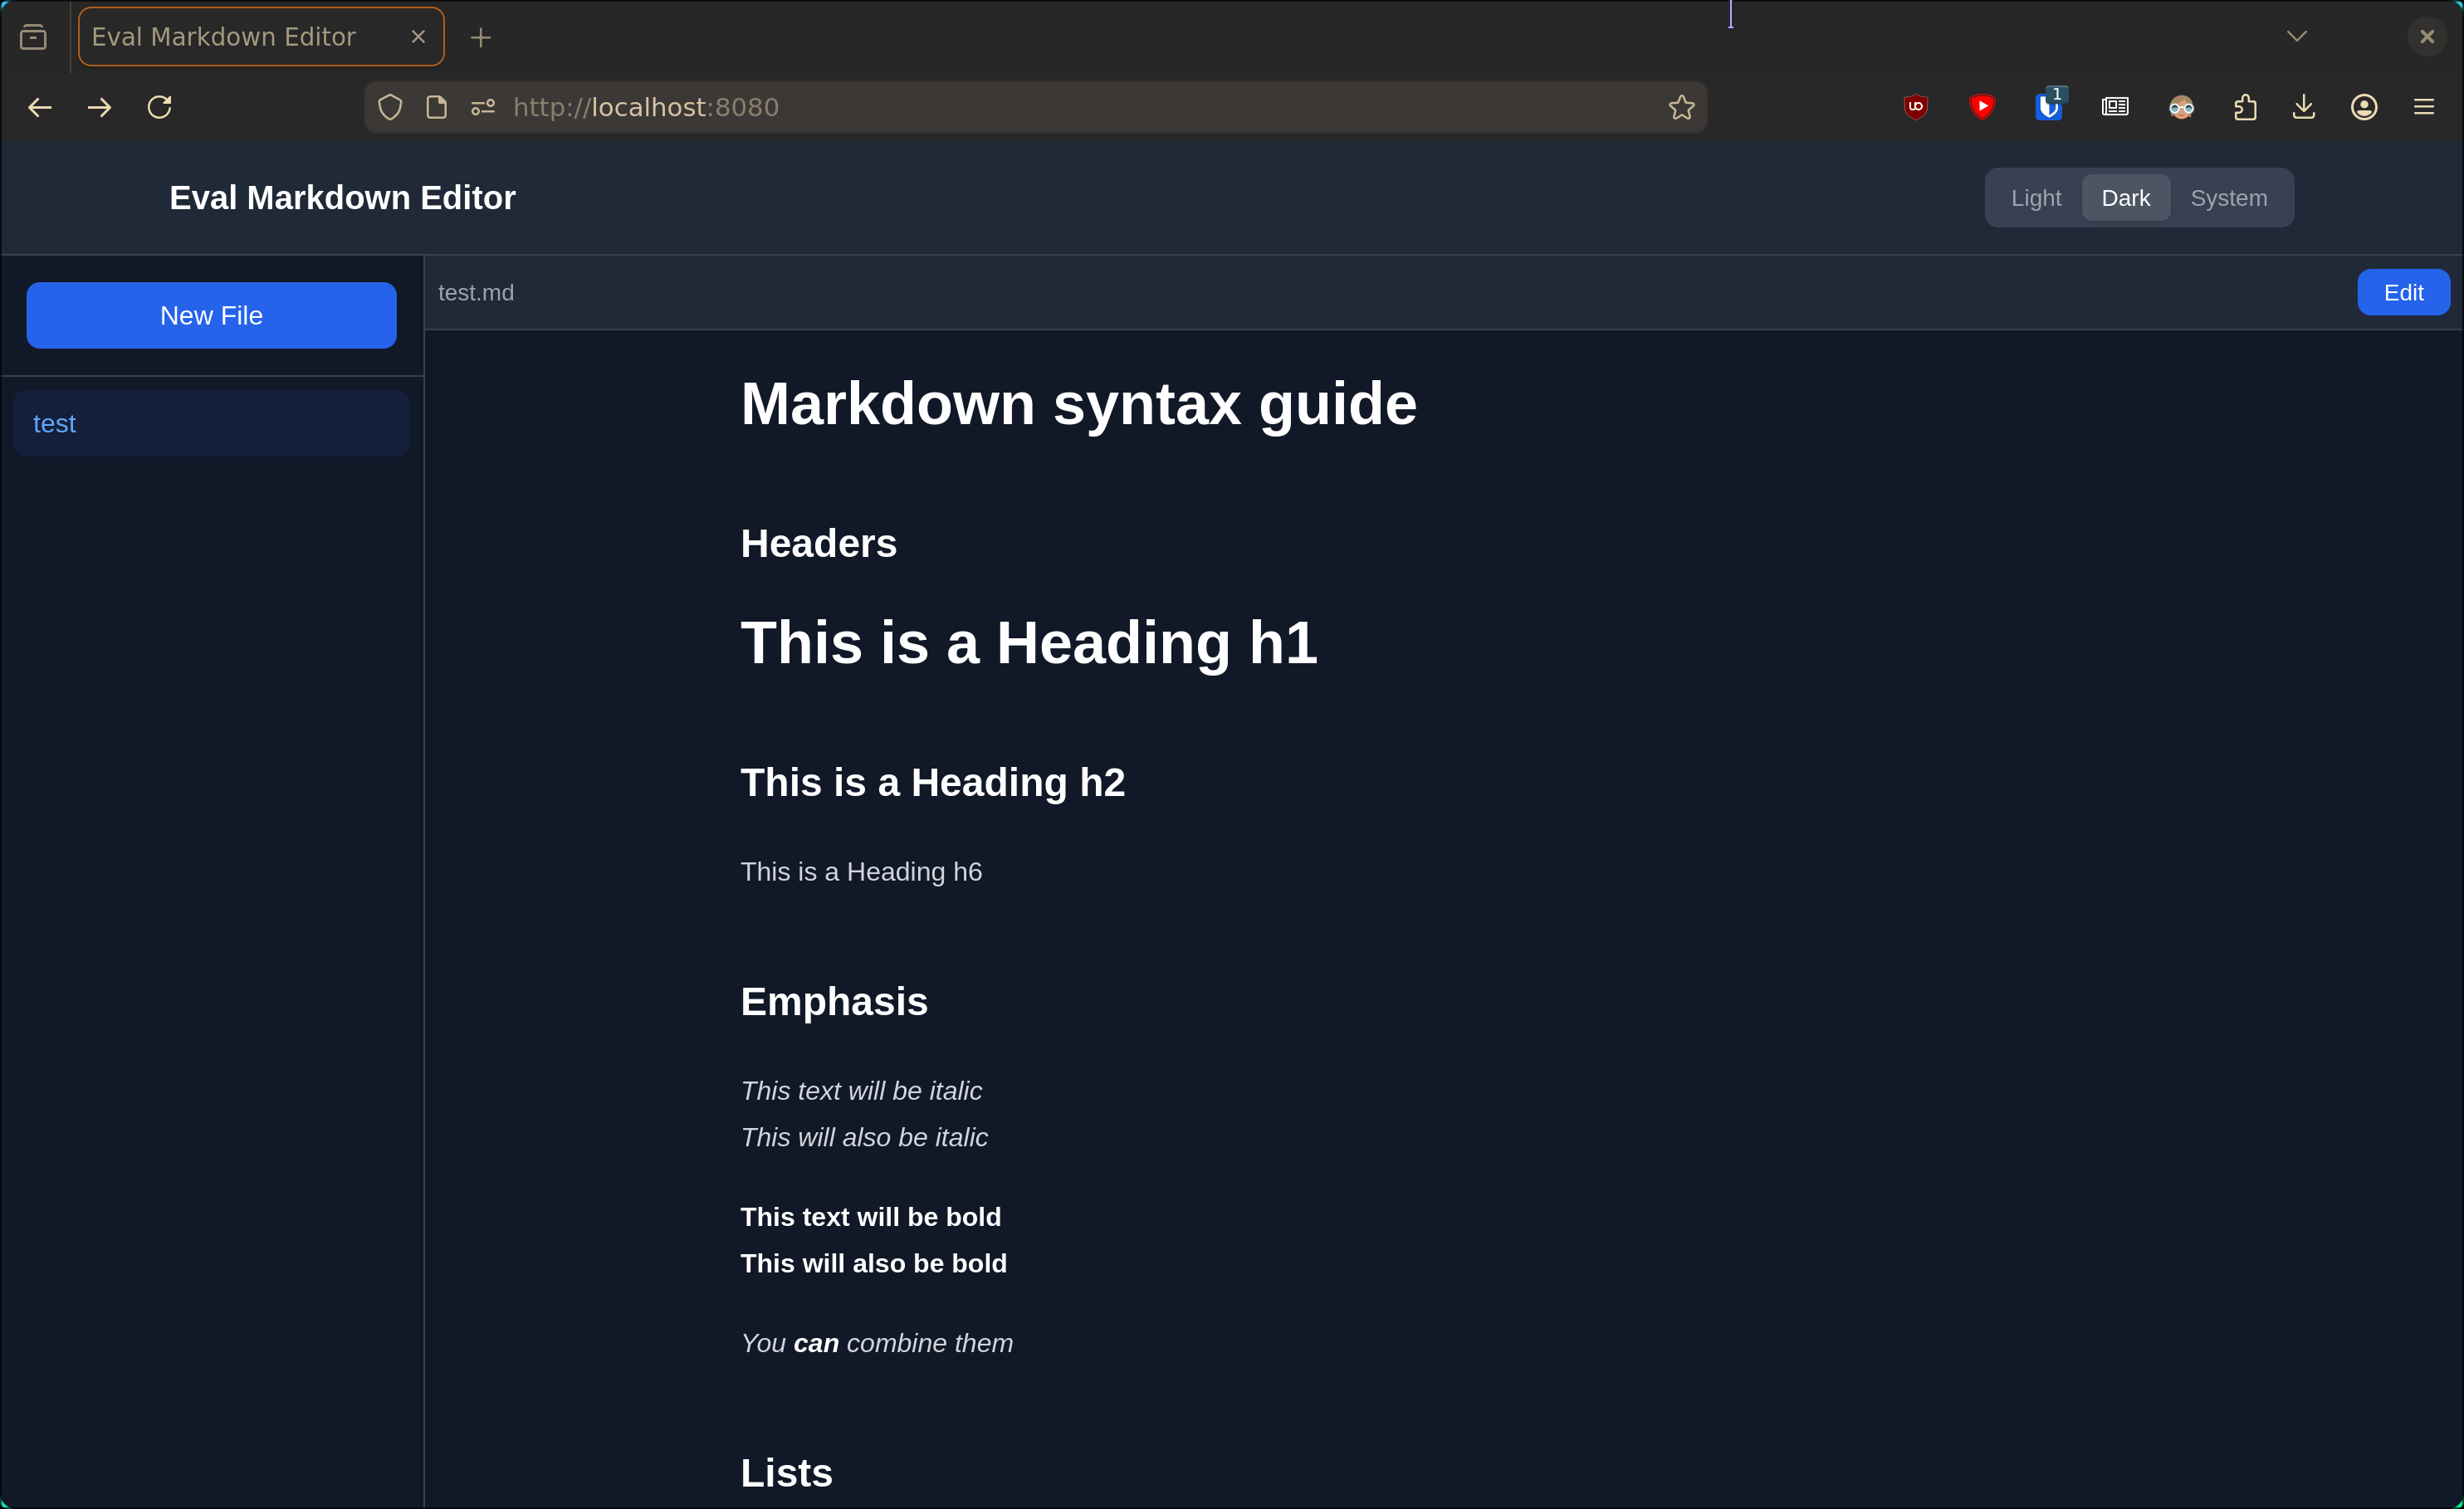
Task: Click the forward navigation arrow
Action: [99, 107]
